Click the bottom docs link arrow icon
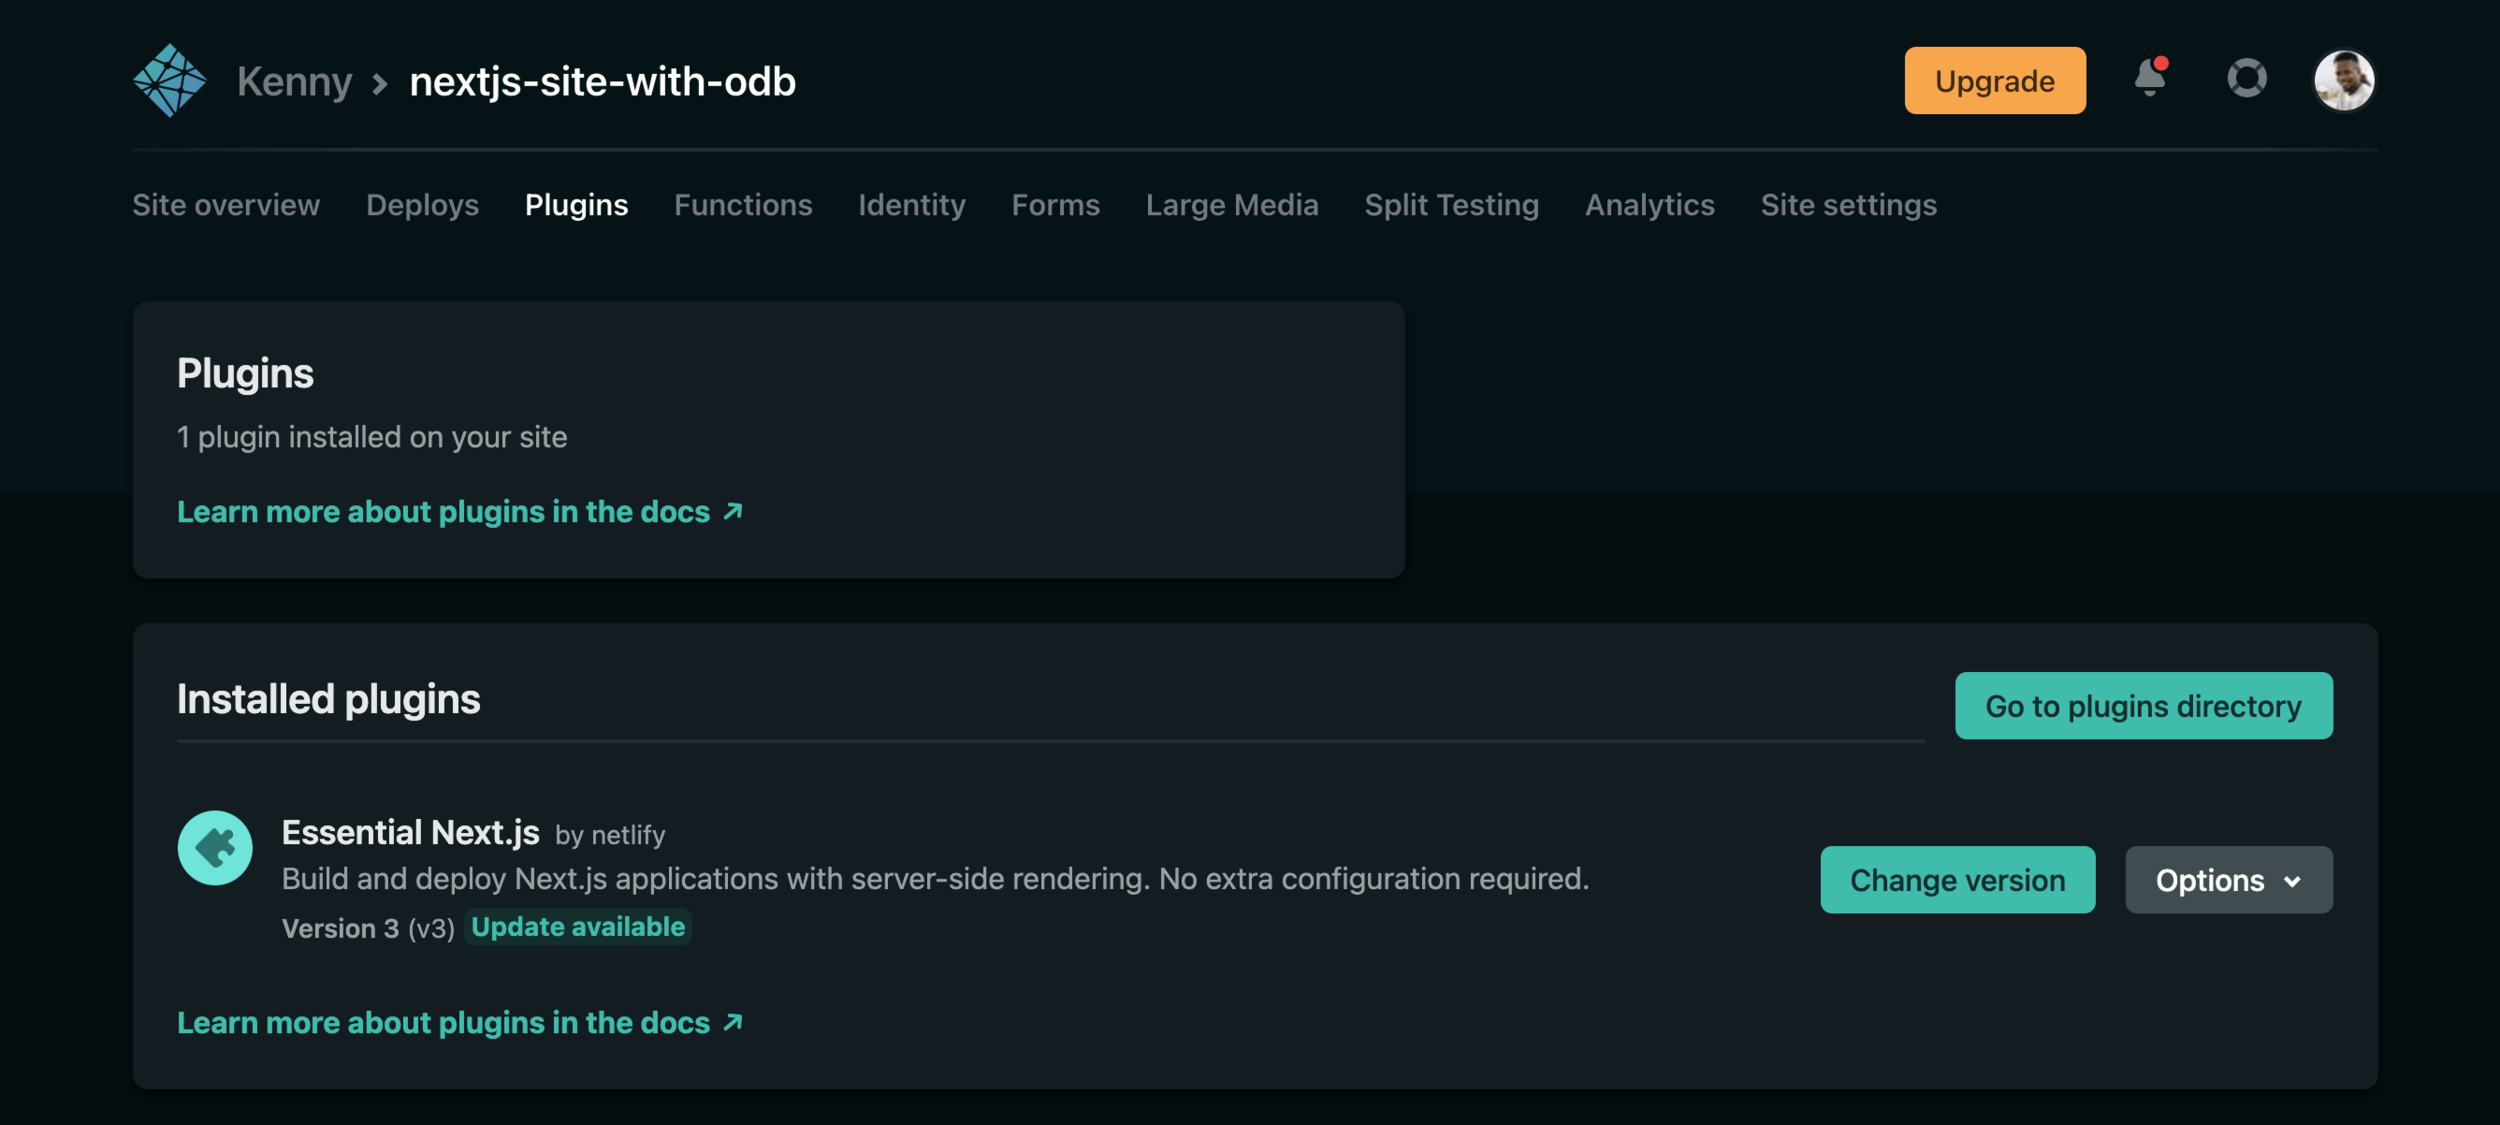This screenshot has height=1125, width=2500. coord(733,1022)
